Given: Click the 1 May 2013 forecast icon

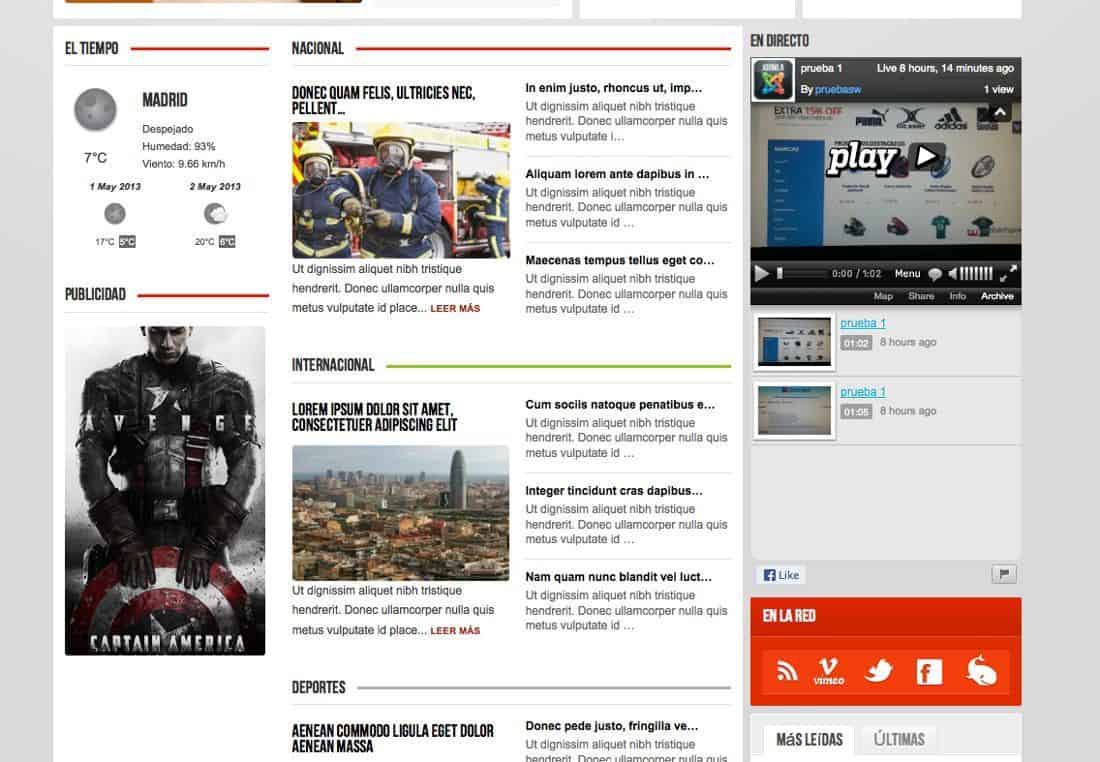Looking at the screenshot, I should (x=115, y=213).
